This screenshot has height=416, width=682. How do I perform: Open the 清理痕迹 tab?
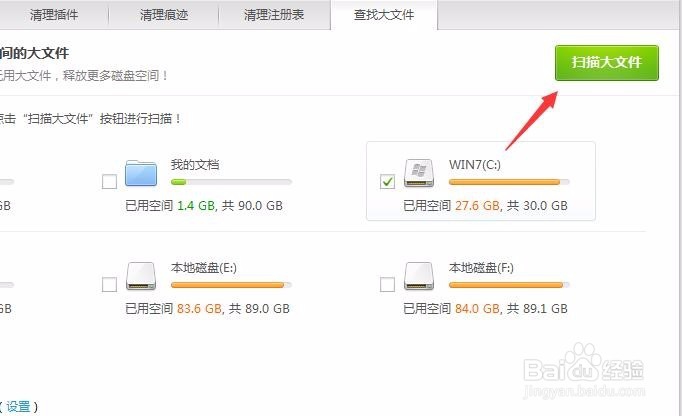[164, 15]
